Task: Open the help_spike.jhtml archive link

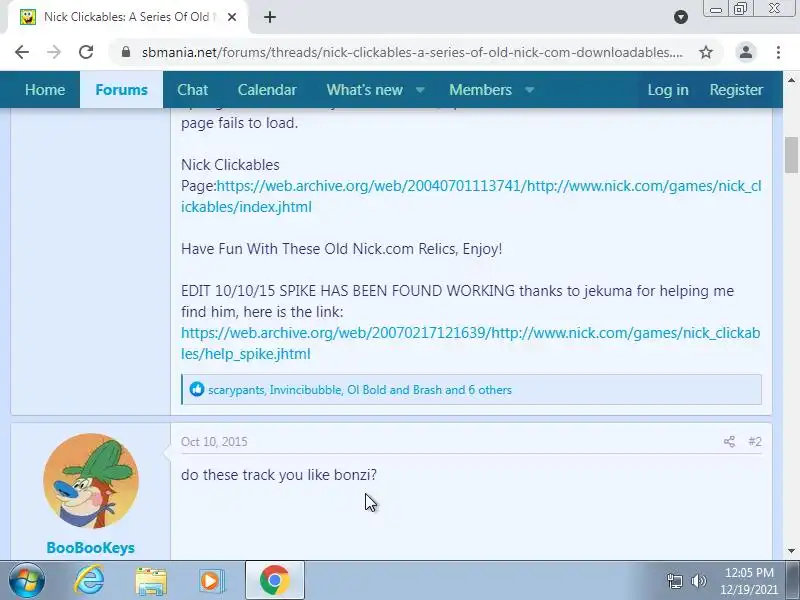Action: point(470,343)
